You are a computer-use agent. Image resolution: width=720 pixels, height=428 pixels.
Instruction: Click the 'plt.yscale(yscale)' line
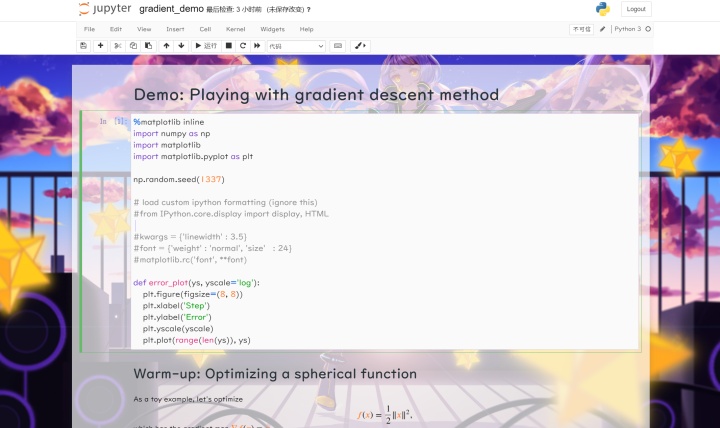(x=178, y=329)
